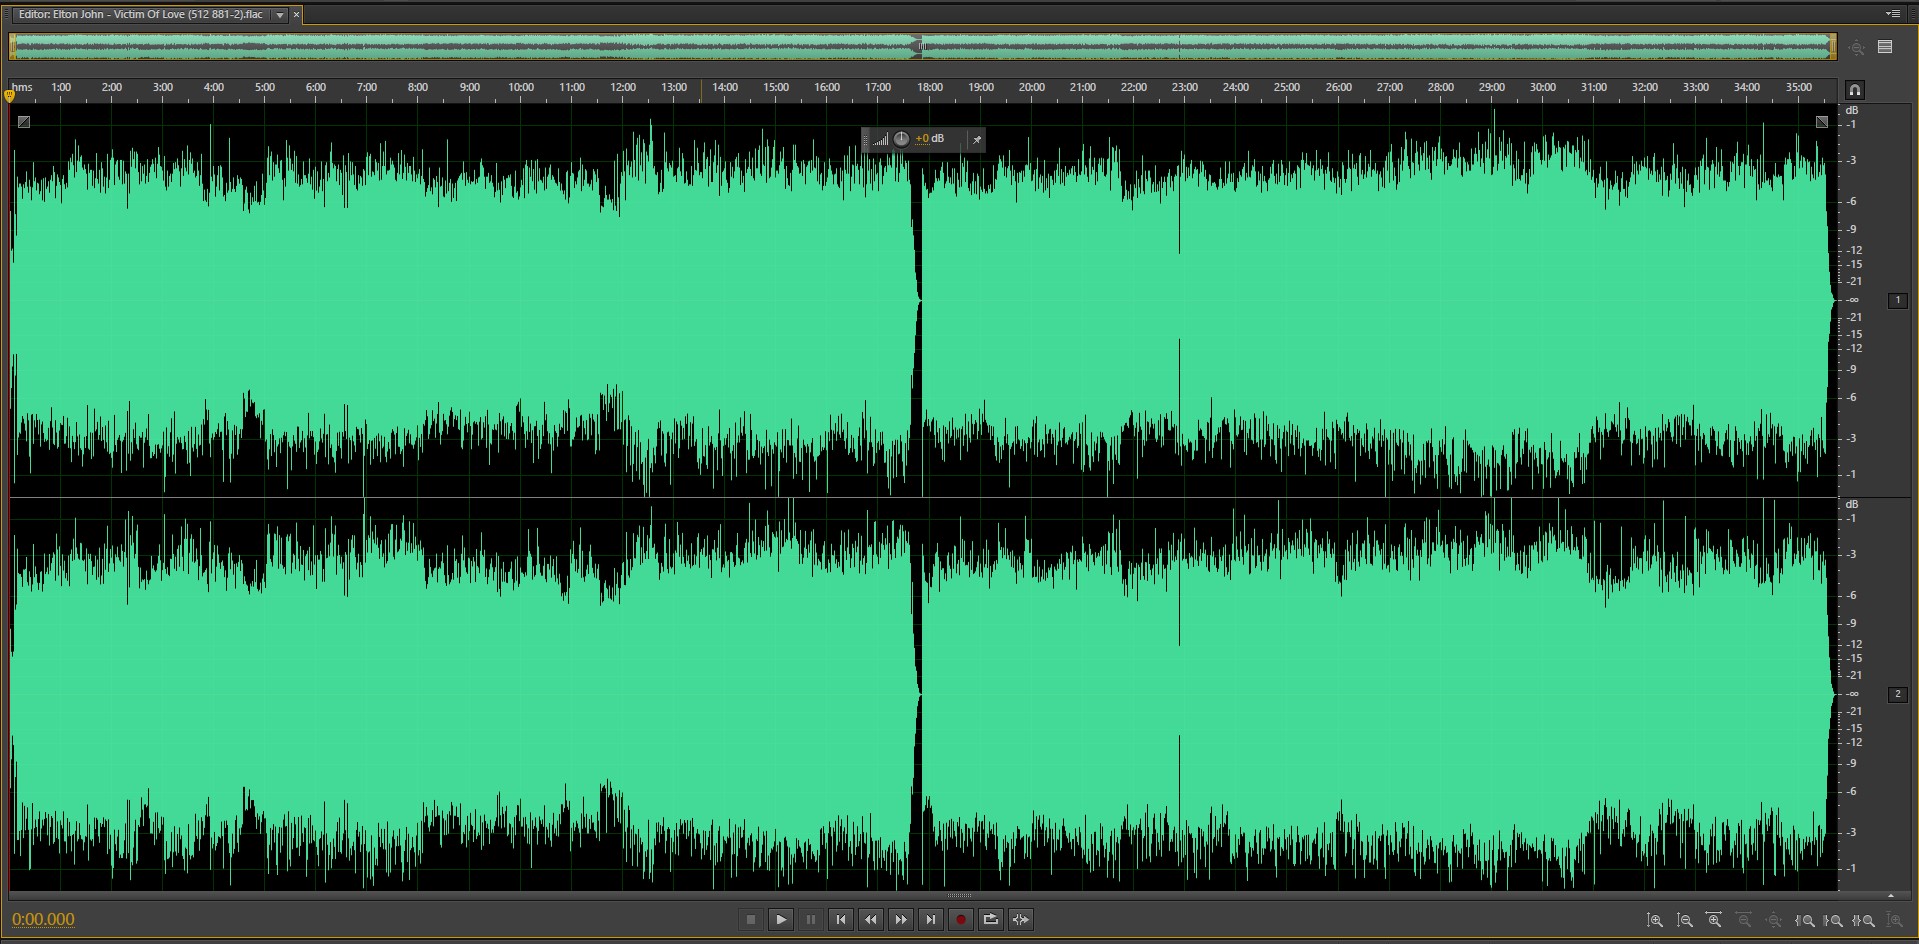Click the Skip Selection transport button
This screenshot has height=944, width=1919.
click(x=1021, y=920)
